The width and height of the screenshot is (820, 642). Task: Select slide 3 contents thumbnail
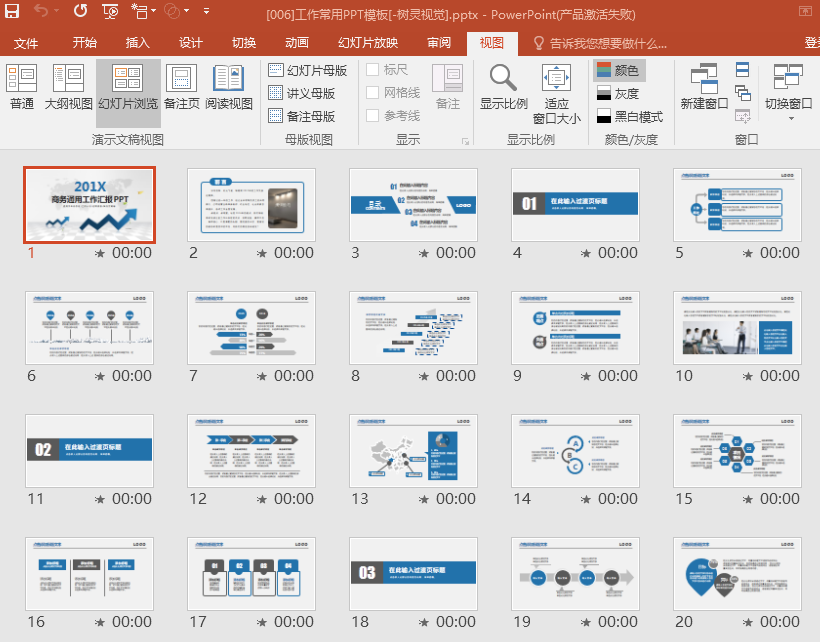pyautogui.click(x=414, y=204)
